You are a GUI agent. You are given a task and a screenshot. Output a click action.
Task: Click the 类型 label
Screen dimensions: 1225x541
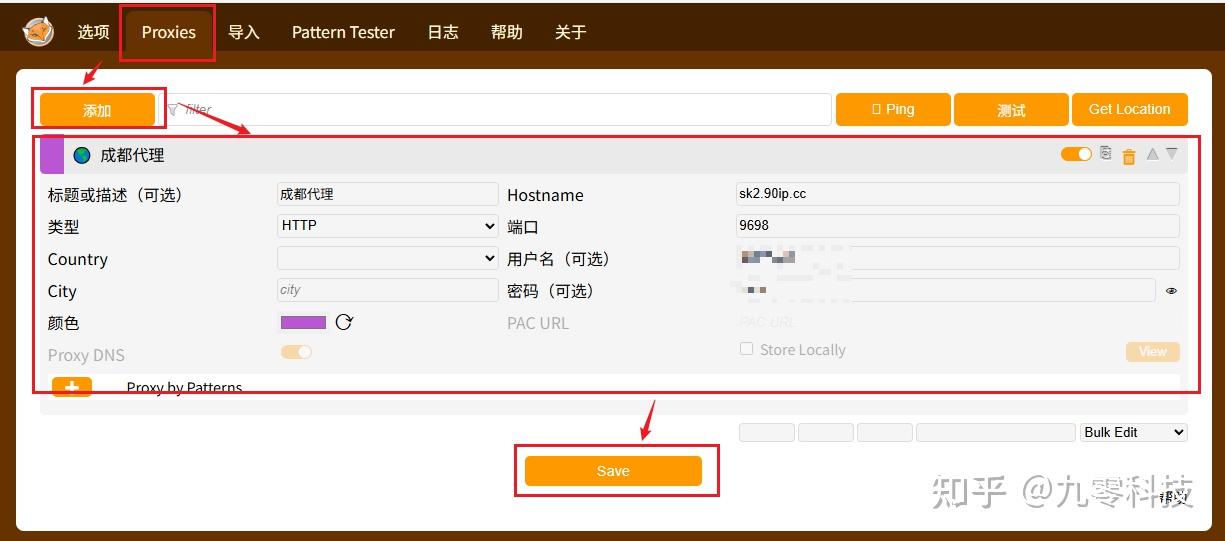coord(63,227)
